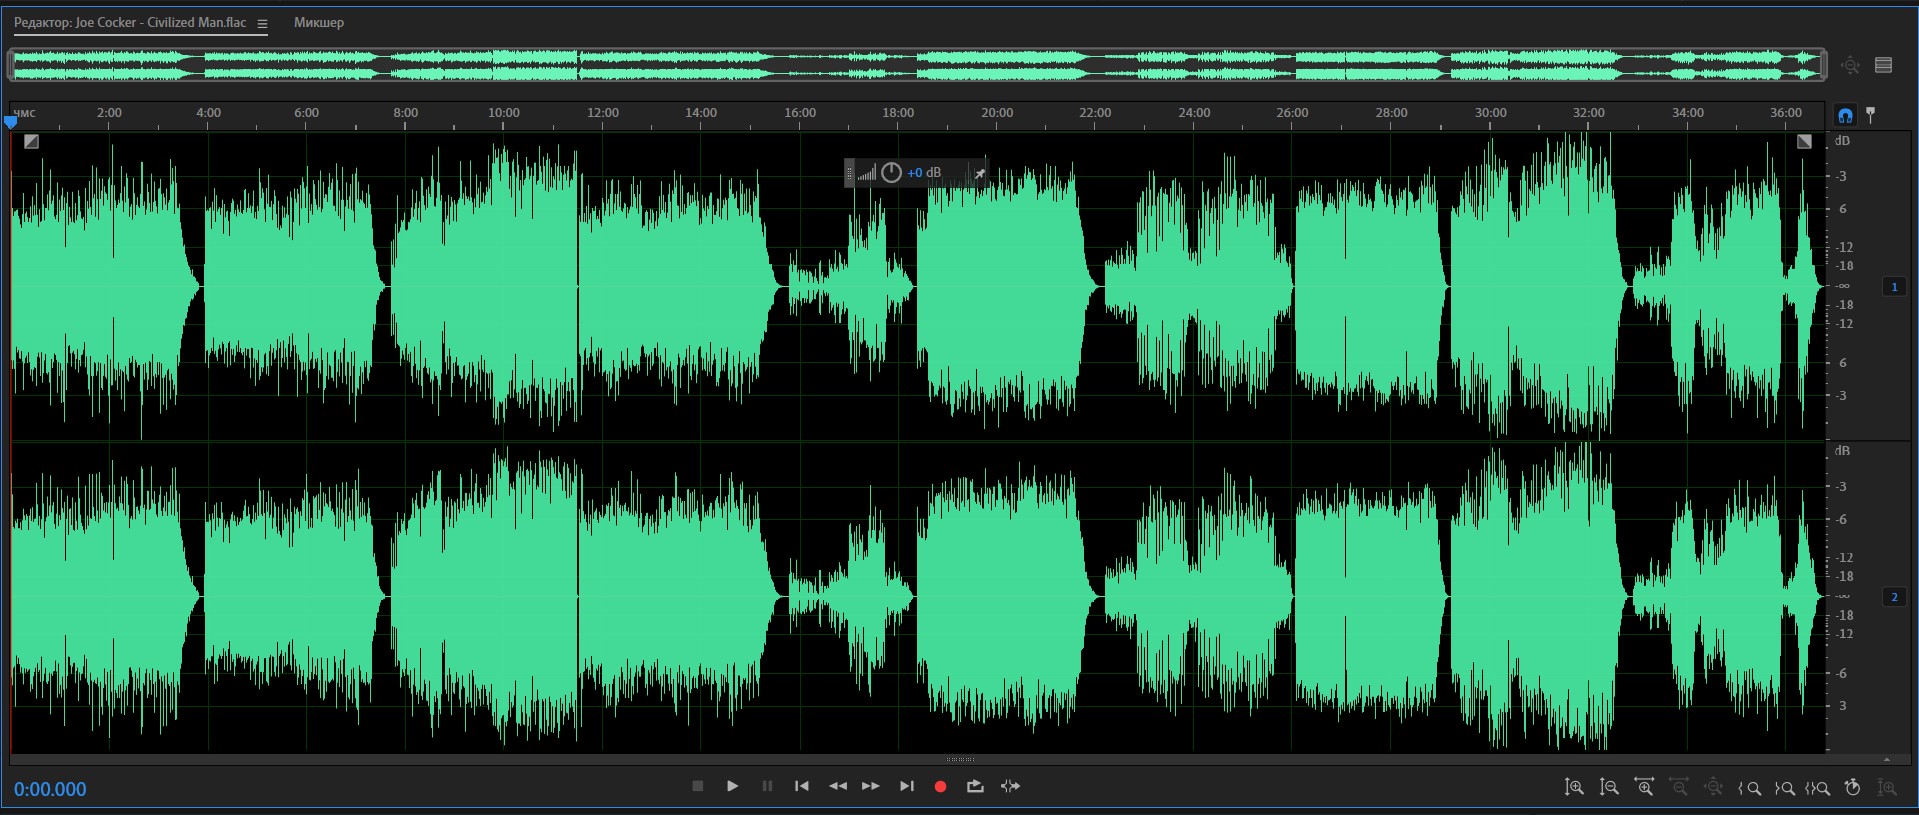Select the Редактор: Joe Cocker - Civilized Man.flac tab
This screenshot has width=1919, height=815.
(130, 22)
